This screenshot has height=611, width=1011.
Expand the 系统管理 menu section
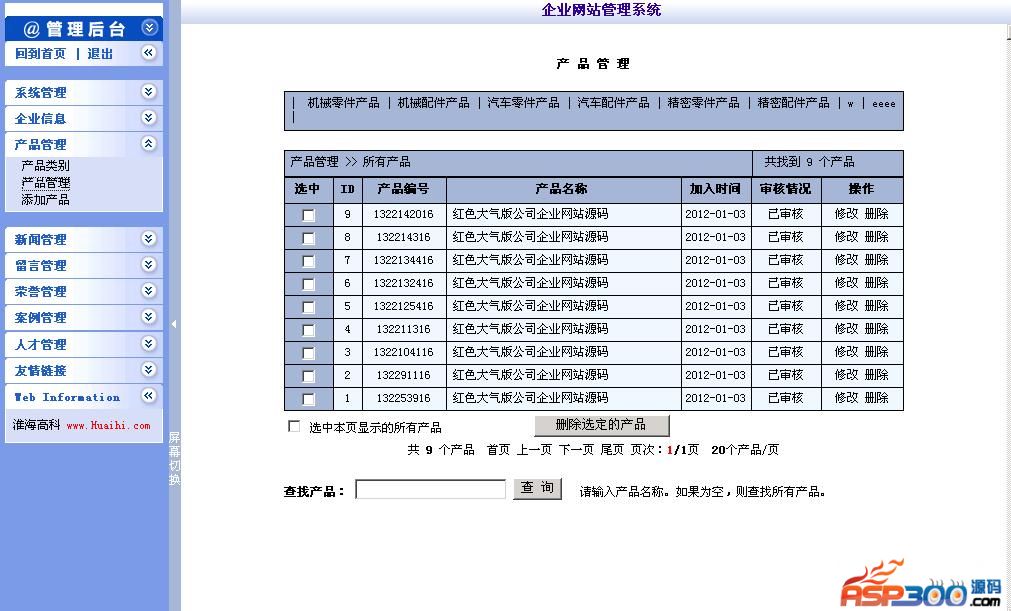click(149, 92)
